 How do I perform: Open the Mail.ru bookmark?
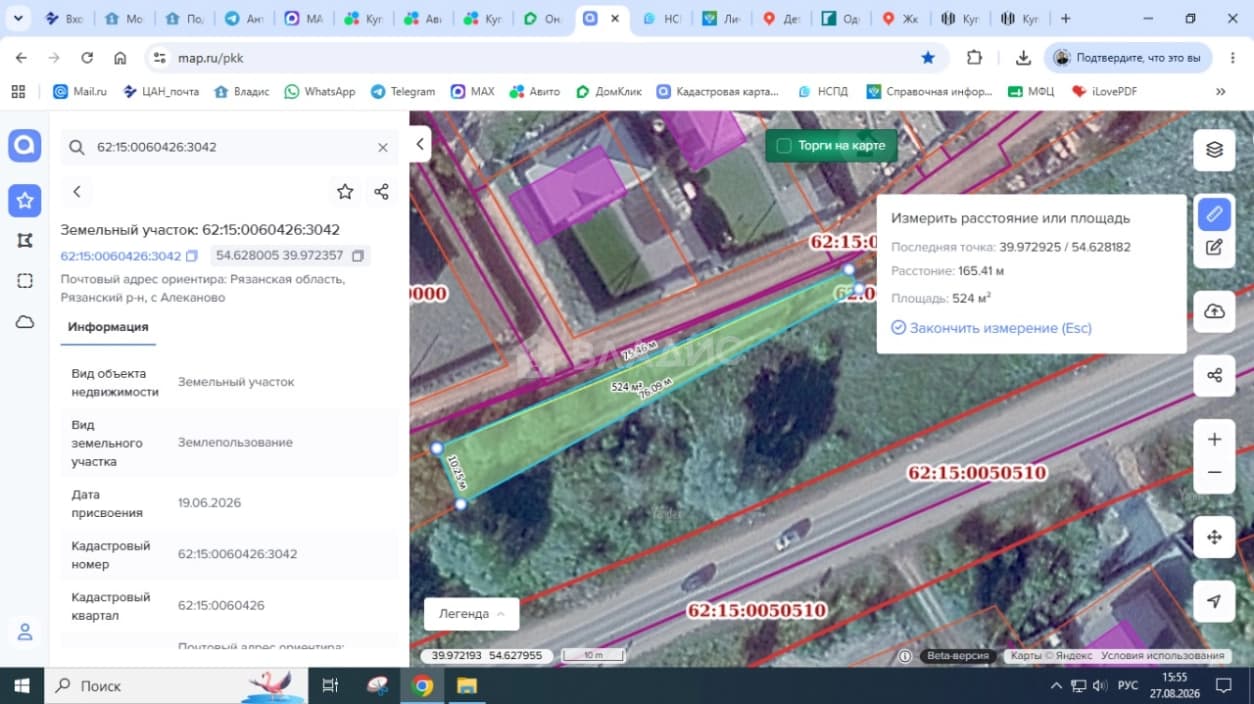(80, 91)
